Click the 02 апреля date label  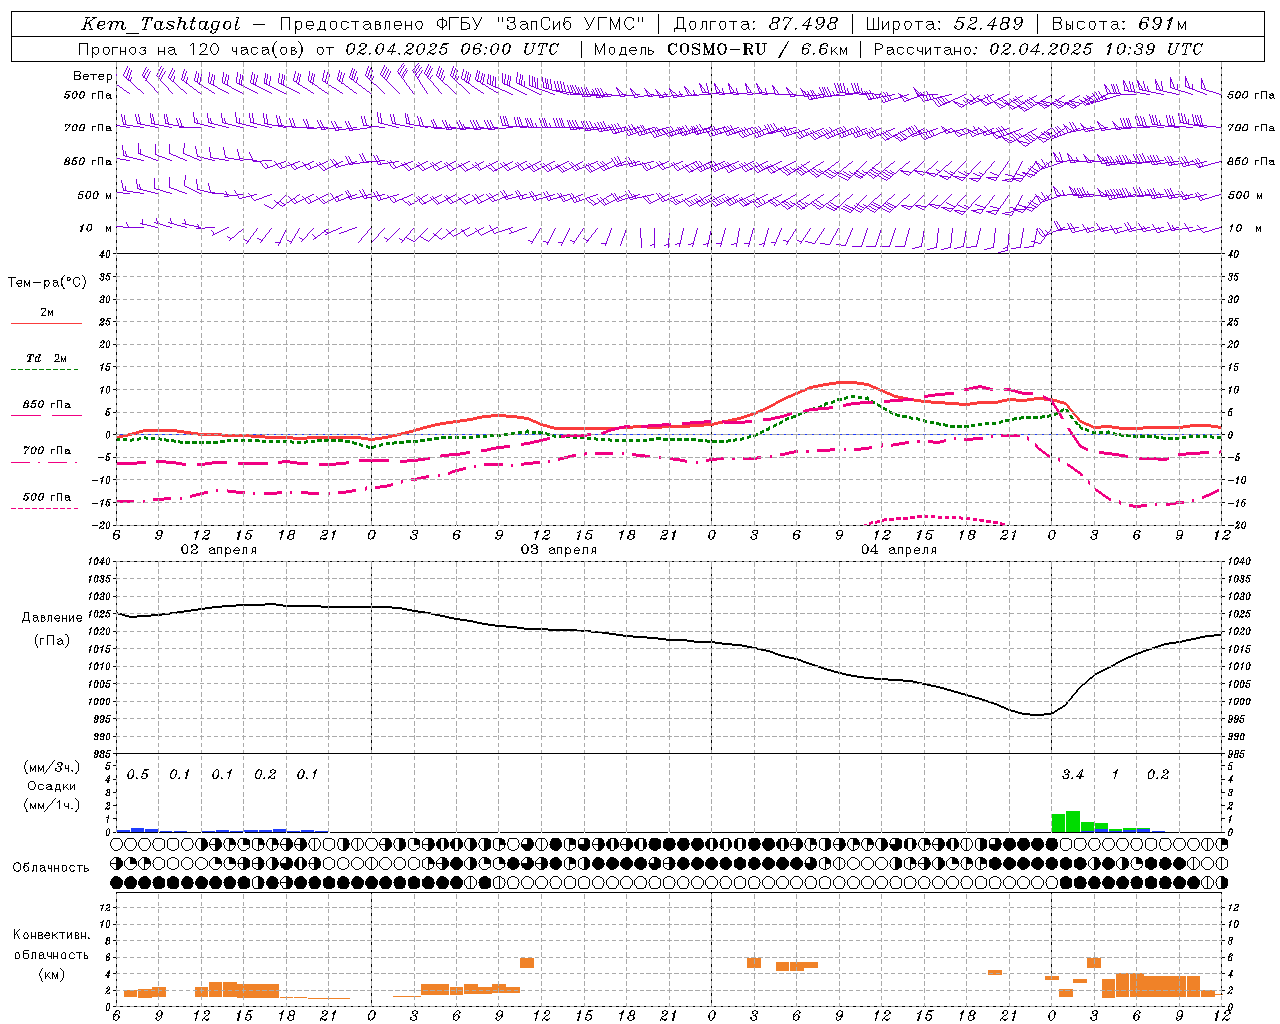pyautogui.click(x=218, y=550)
